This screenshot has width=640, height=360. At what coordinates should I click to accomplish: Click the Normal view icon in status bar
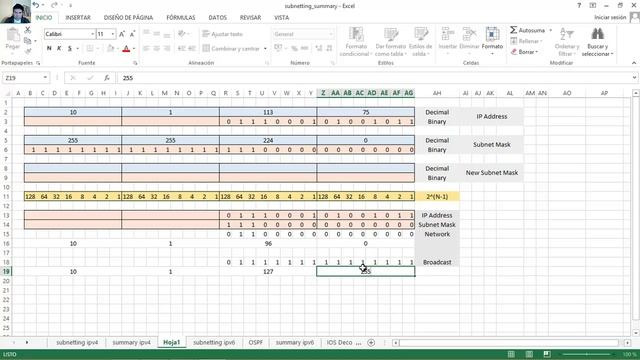pyautogui.click(x=511, y=354)
